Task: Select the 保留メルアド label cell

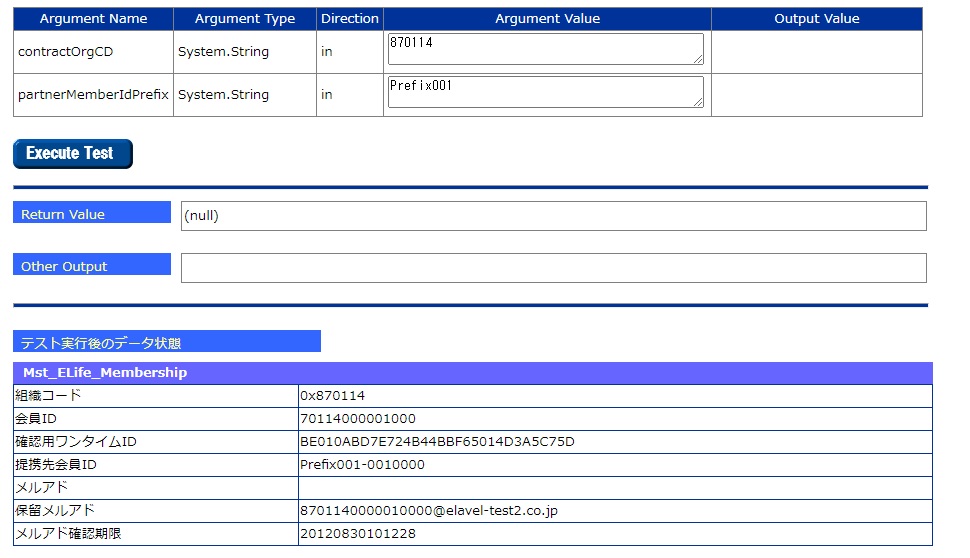Action: (156, 510)
